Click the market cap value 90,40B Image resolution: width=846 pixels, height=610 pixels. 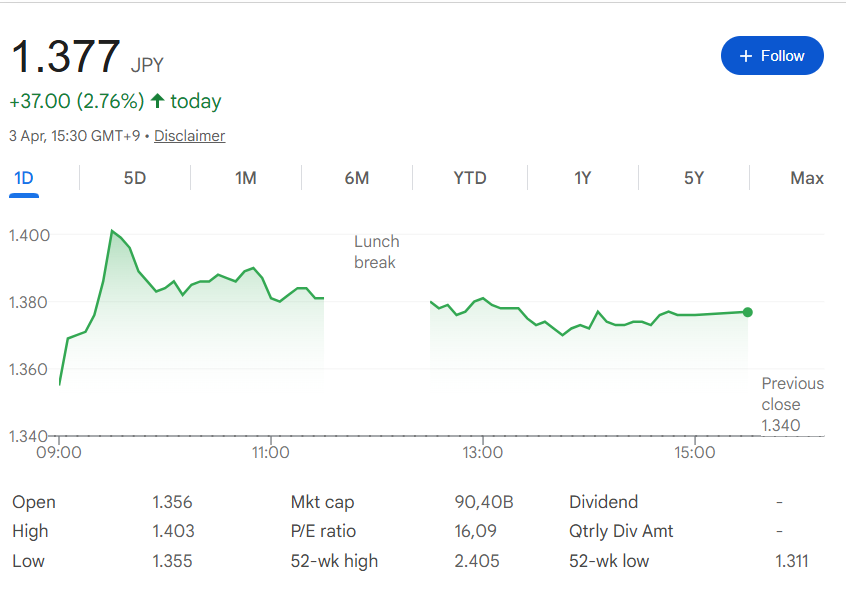pos(483,502)
